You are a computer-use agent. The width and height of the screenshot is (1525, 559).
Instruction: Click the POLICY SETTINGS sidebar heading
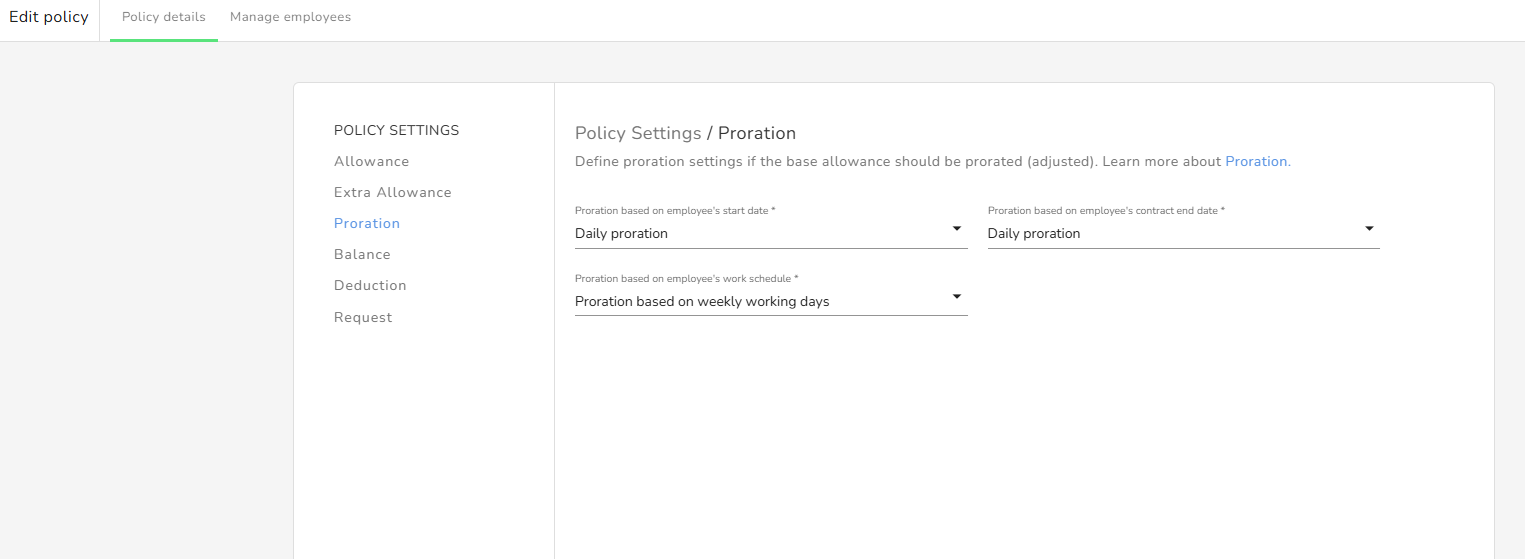tap(396, 130)
